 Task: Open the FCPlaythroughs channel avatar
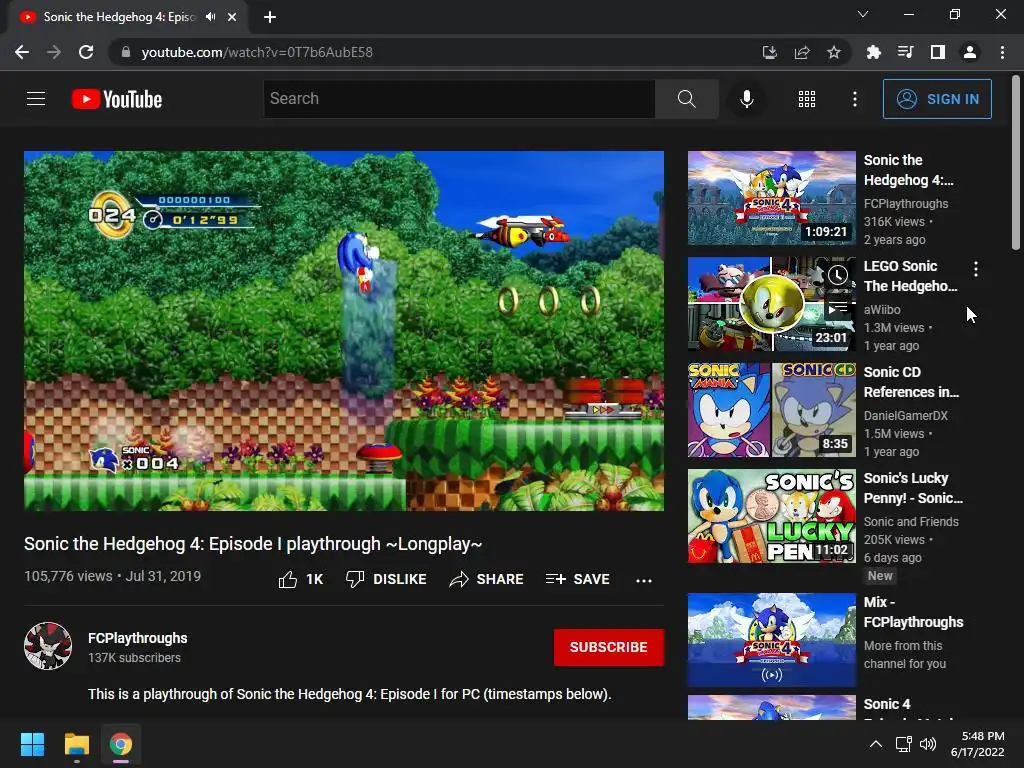click(x=48, y=646)
